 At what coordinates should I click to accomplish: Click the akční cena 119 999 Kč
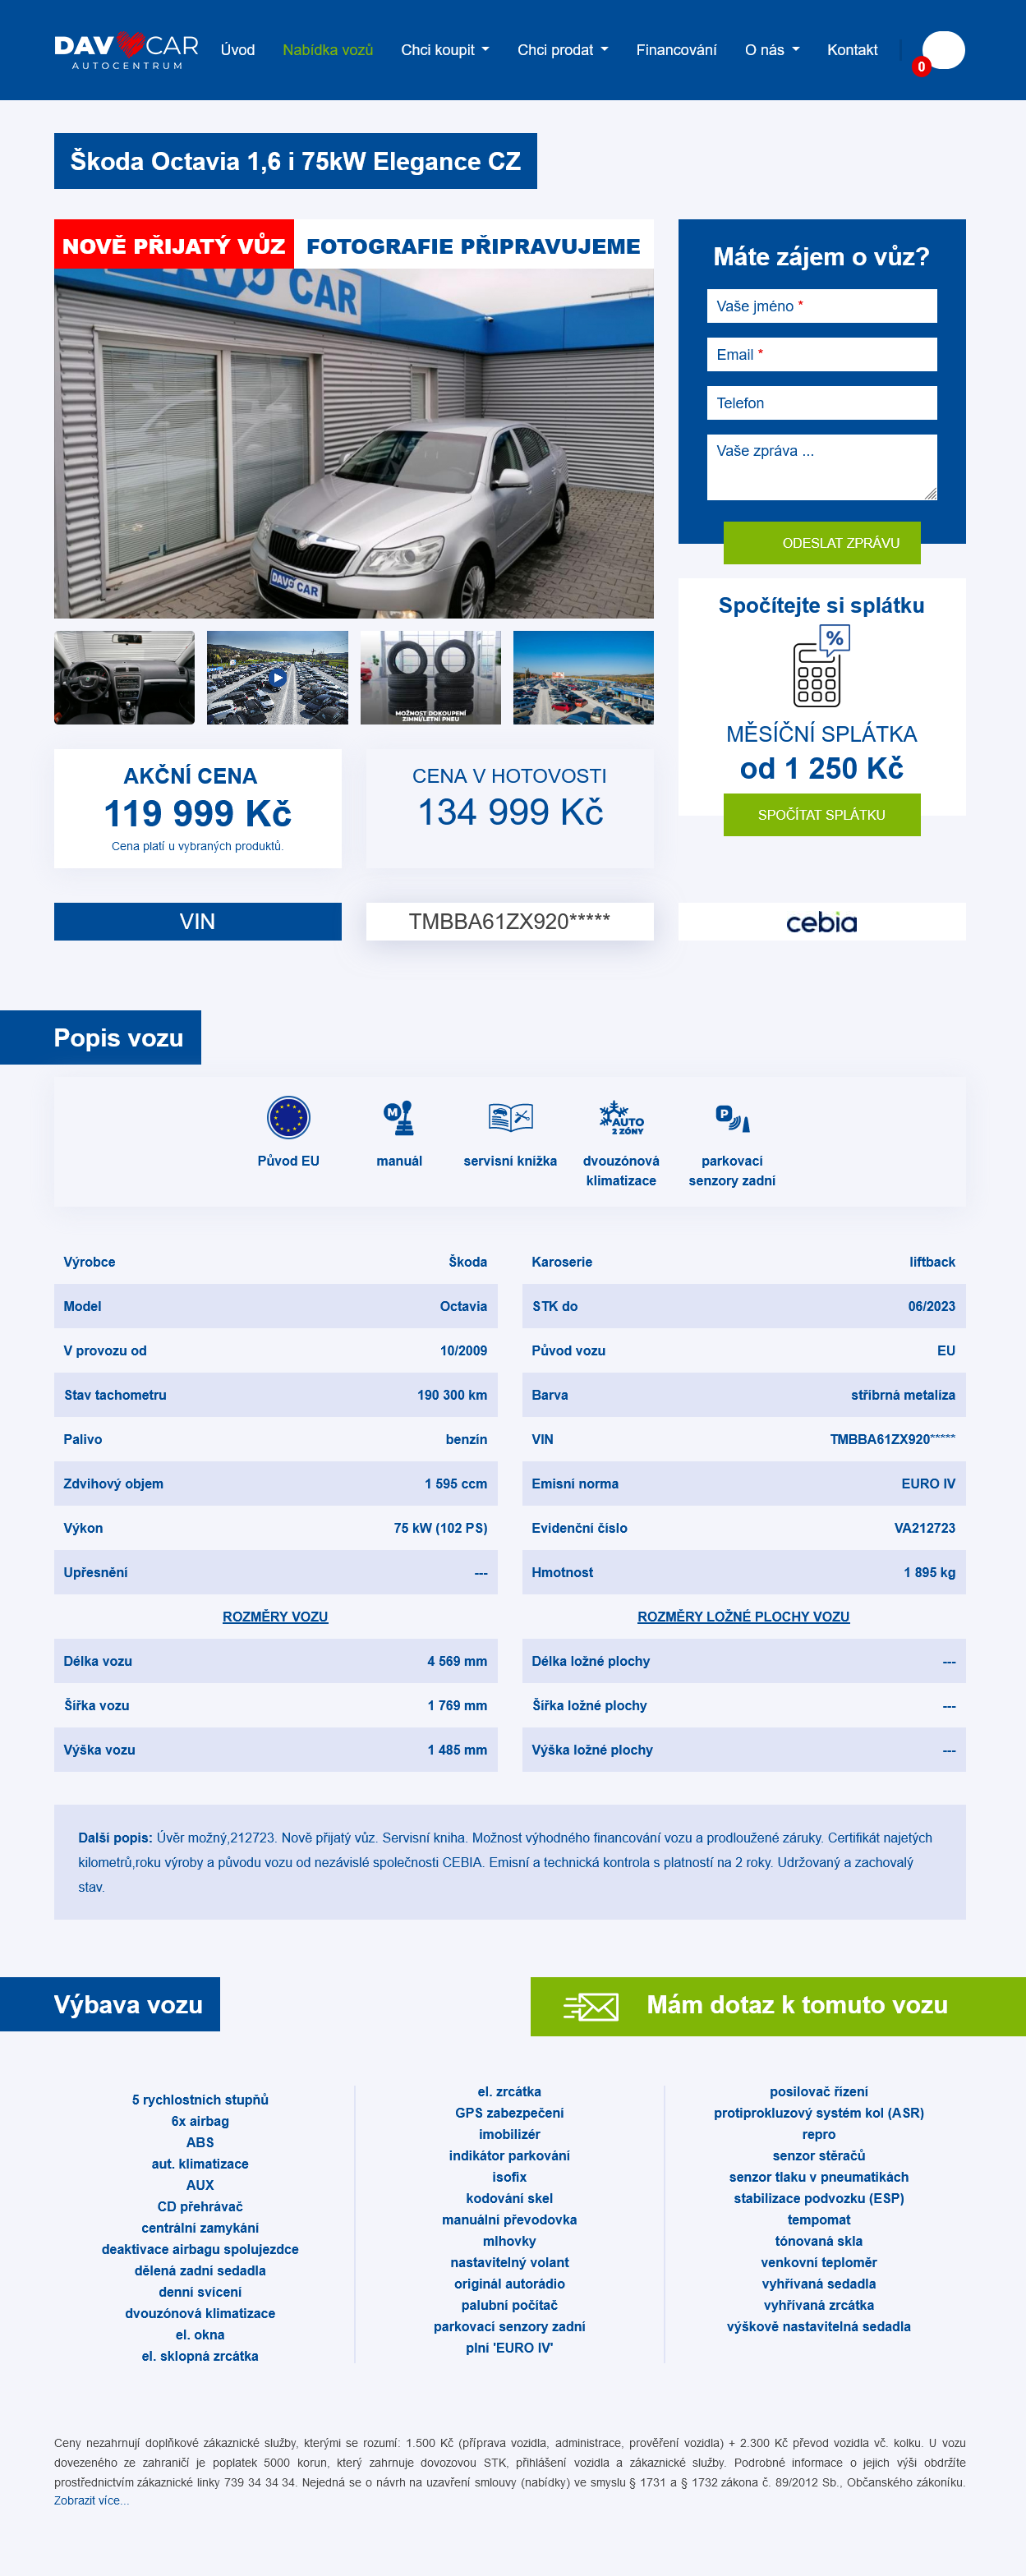(198, 813)
